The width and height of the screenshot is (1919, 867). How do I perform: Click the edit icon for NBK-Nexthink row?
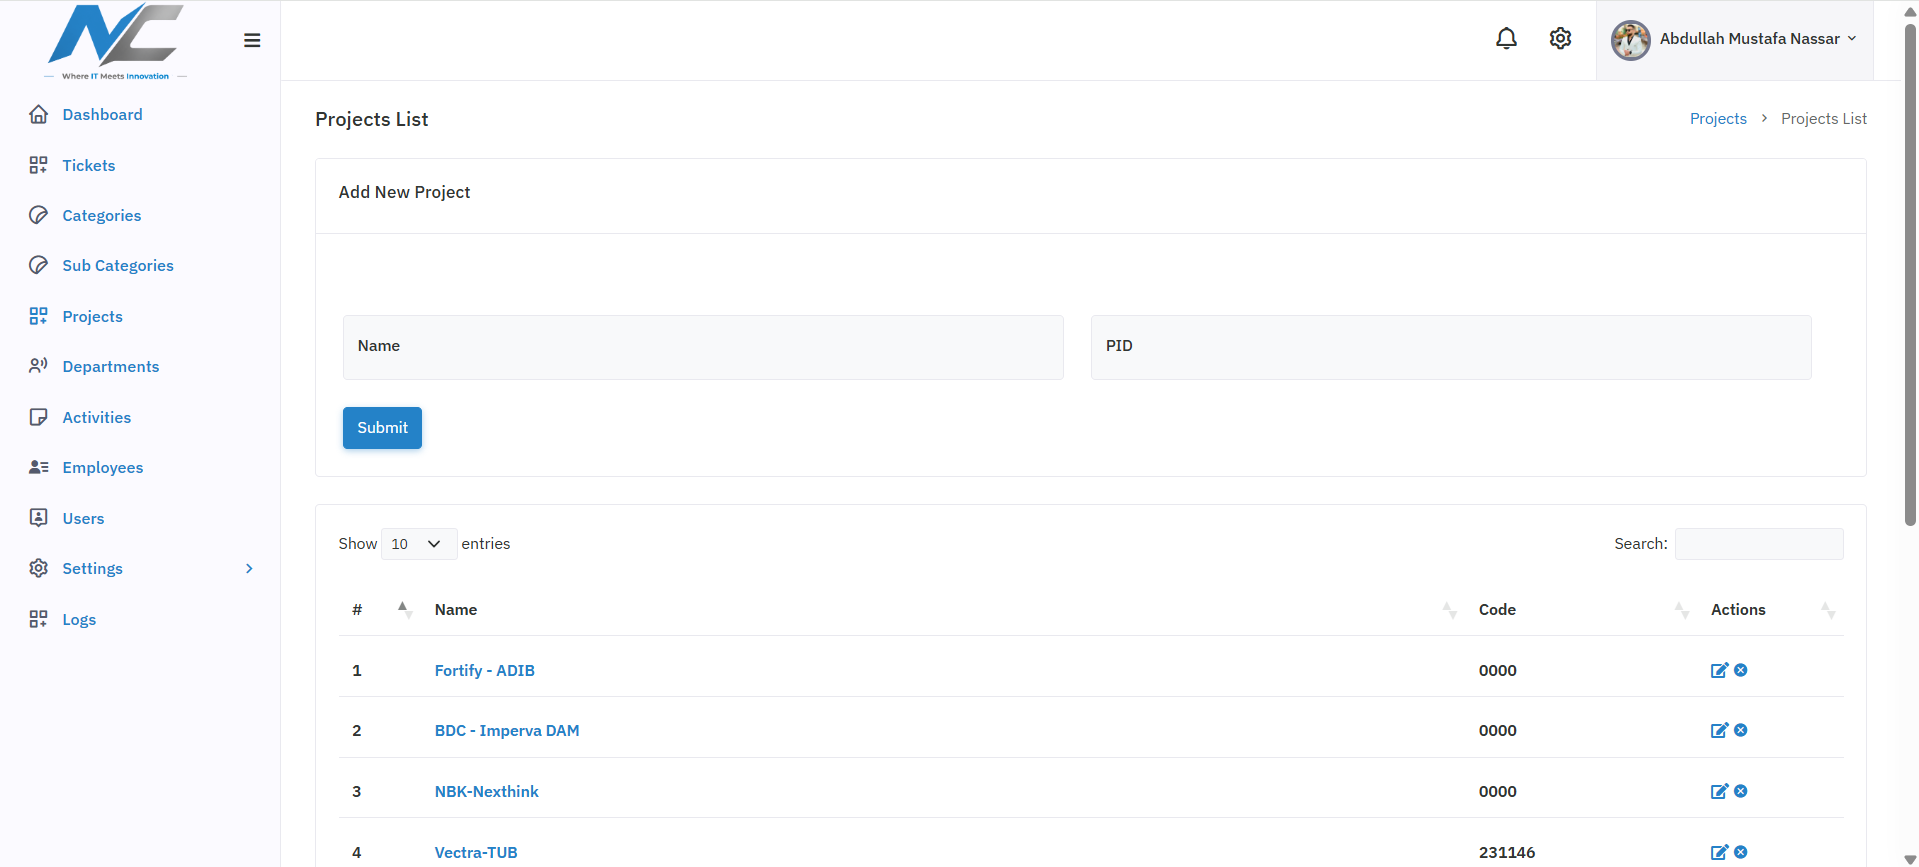tap(1719, 791)
